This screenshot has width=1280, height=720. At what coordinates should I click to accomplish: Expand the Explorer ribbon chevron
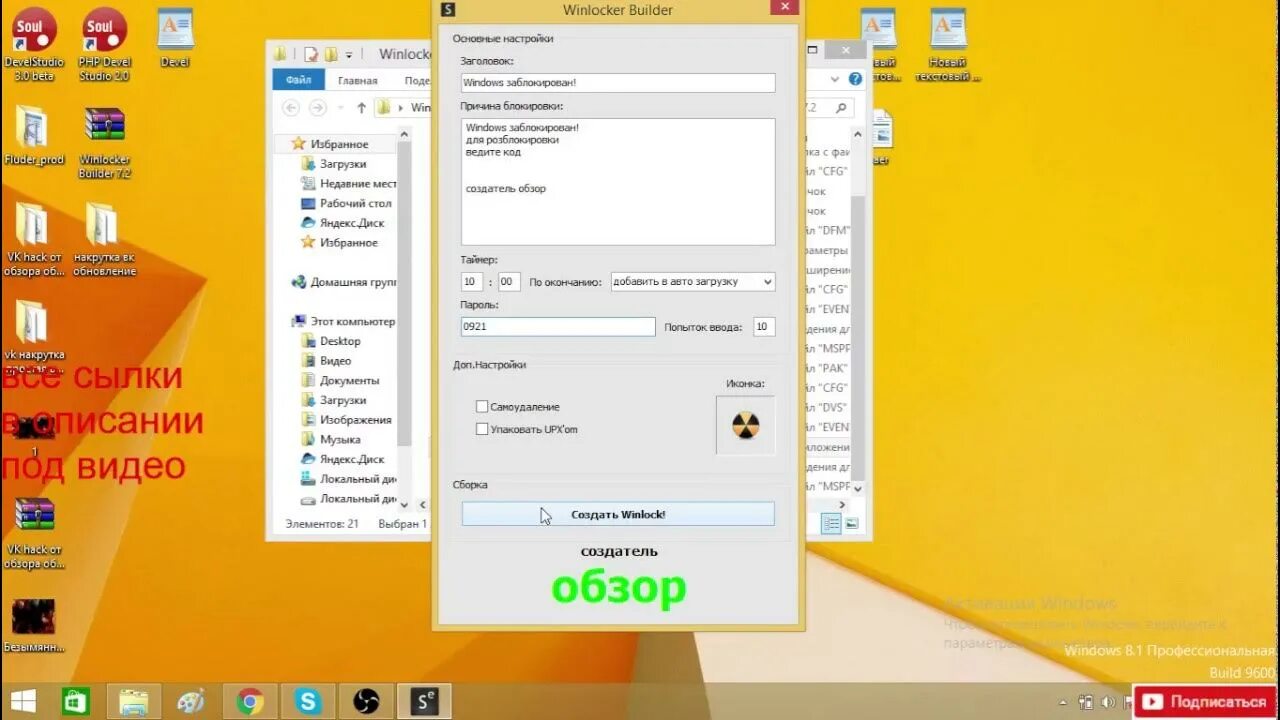tap(834, 79)
